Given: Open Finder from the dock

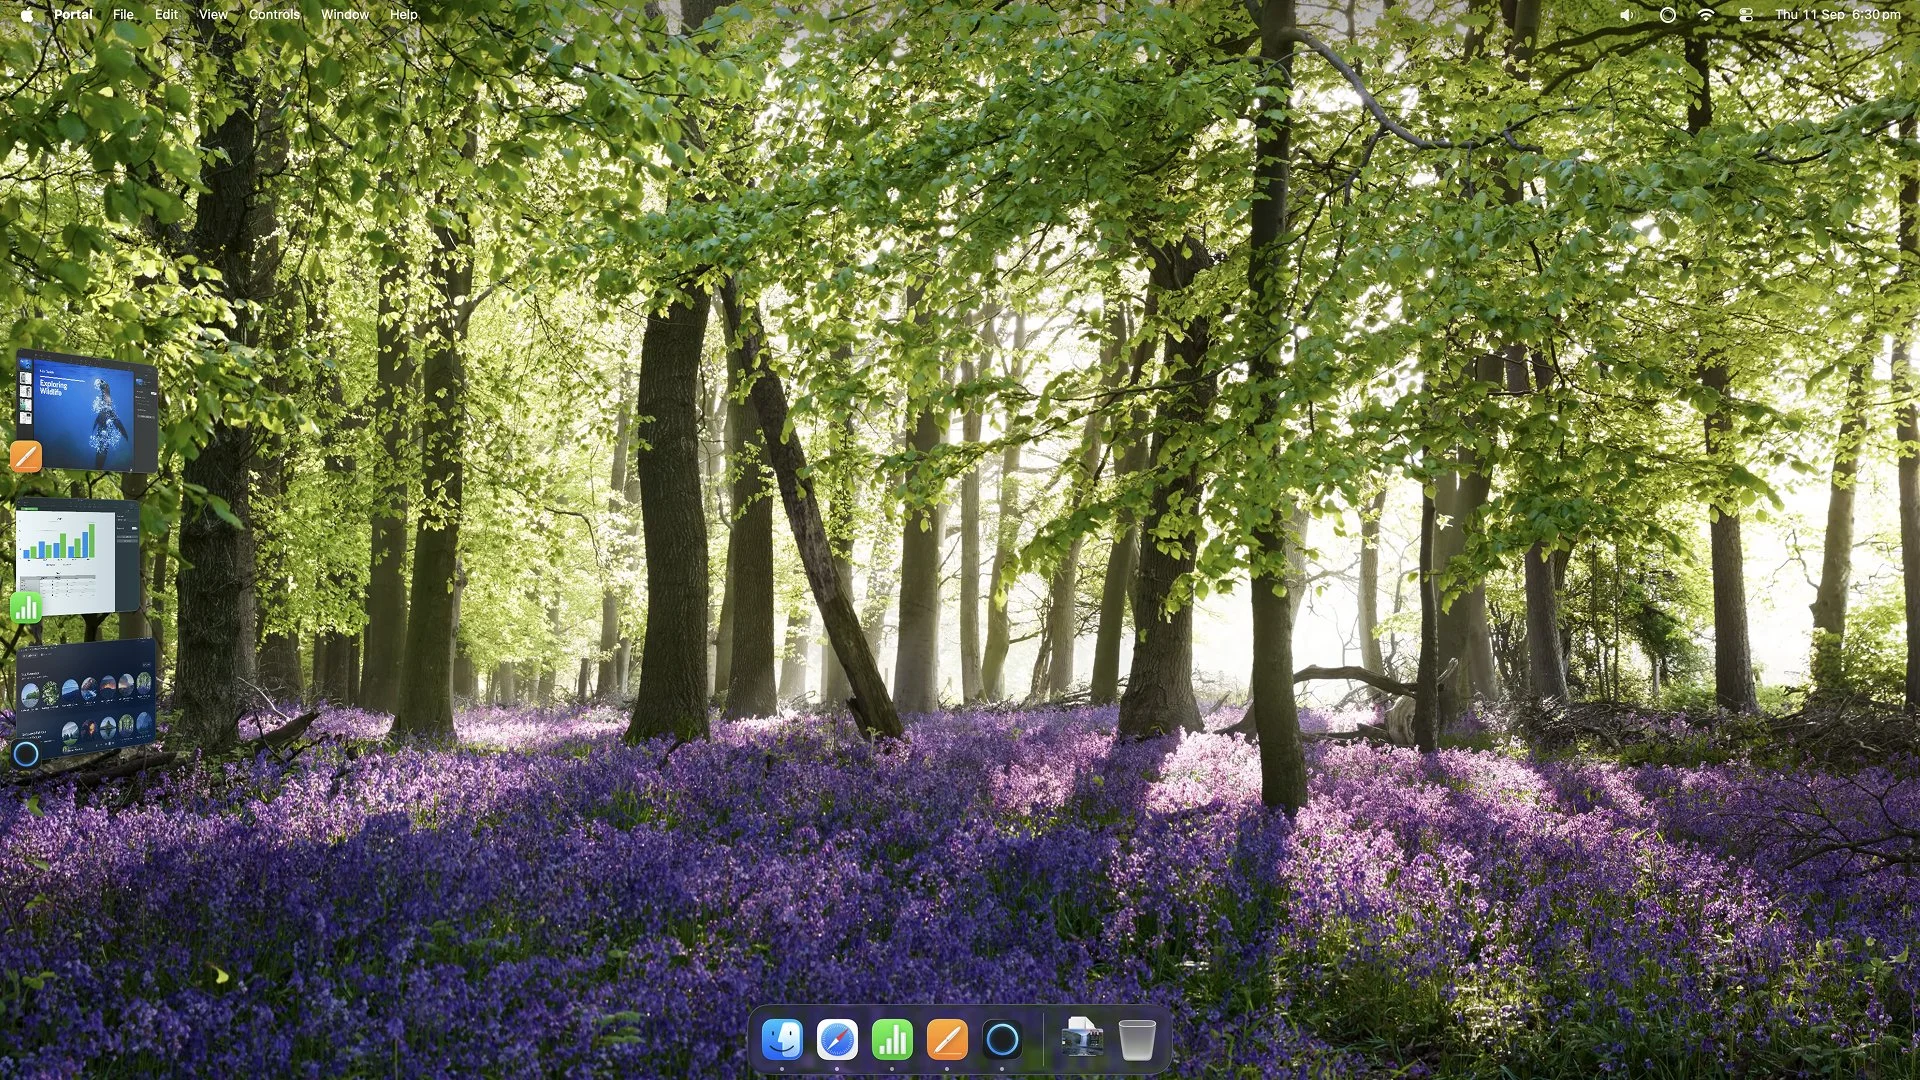Looking at the screenshot, I should [782, 1040].
